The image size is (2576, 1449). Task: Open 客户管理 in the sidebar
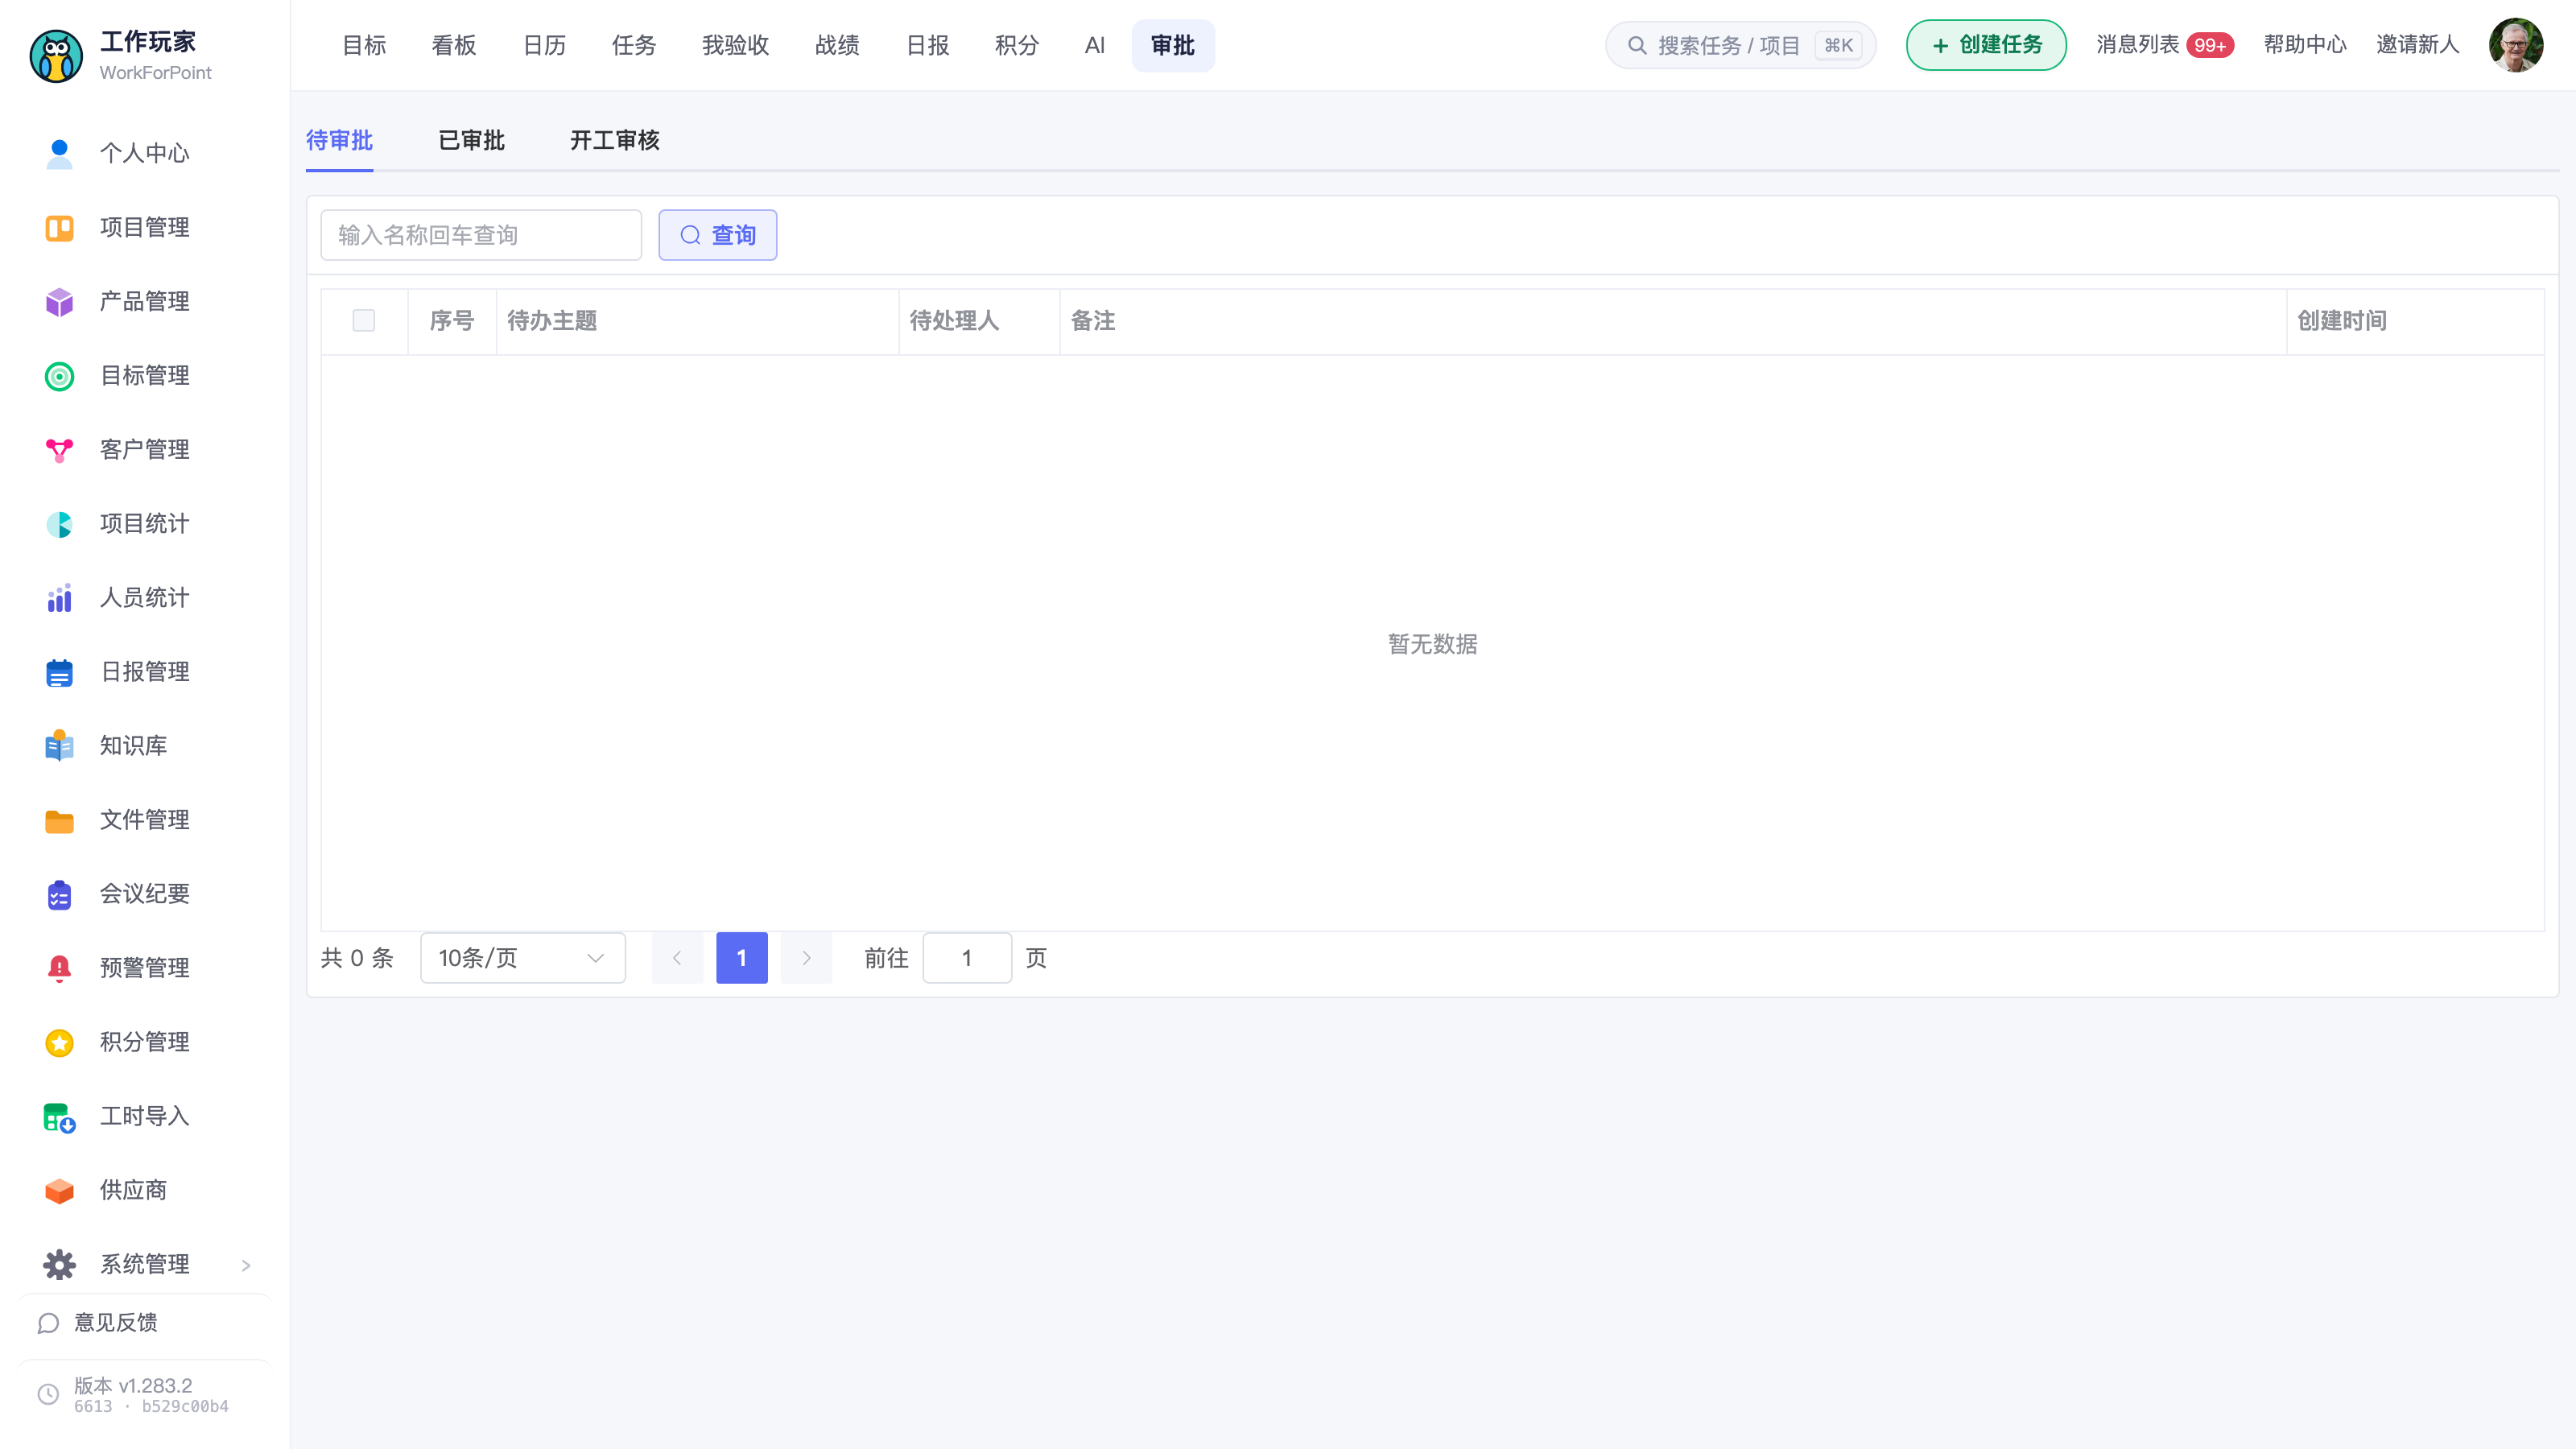(x=145, y=450)
